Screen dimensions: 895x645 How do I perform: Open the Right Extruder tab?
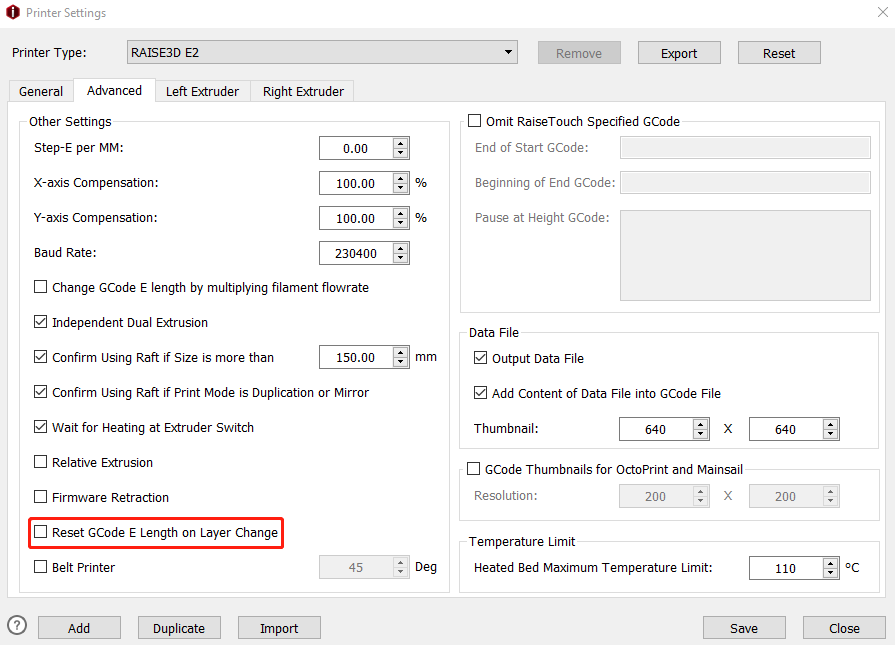[303, 91]
